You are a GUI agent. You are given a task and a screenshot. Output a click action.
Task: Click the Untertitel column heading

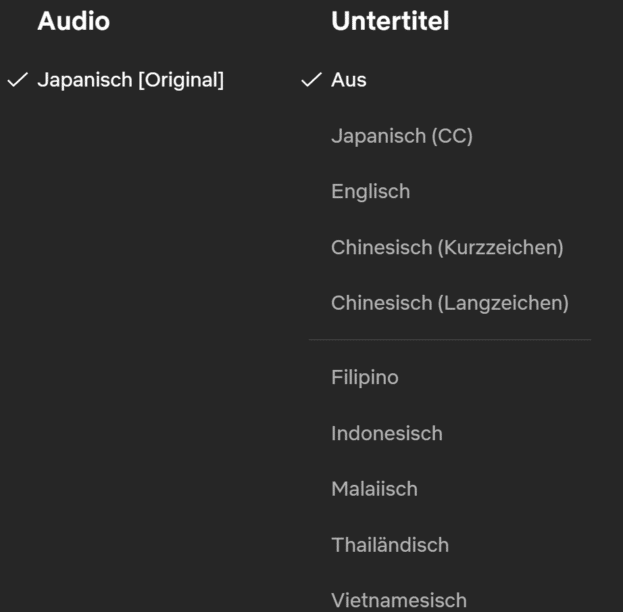[390, 21]
